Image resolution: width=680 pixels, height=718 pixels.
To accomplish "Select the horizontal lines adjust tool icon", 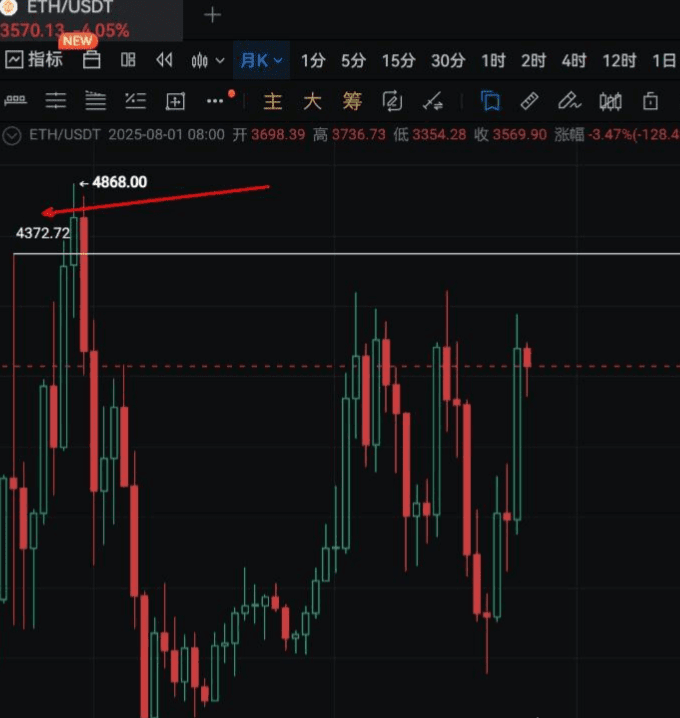I will tap(55, 101).
